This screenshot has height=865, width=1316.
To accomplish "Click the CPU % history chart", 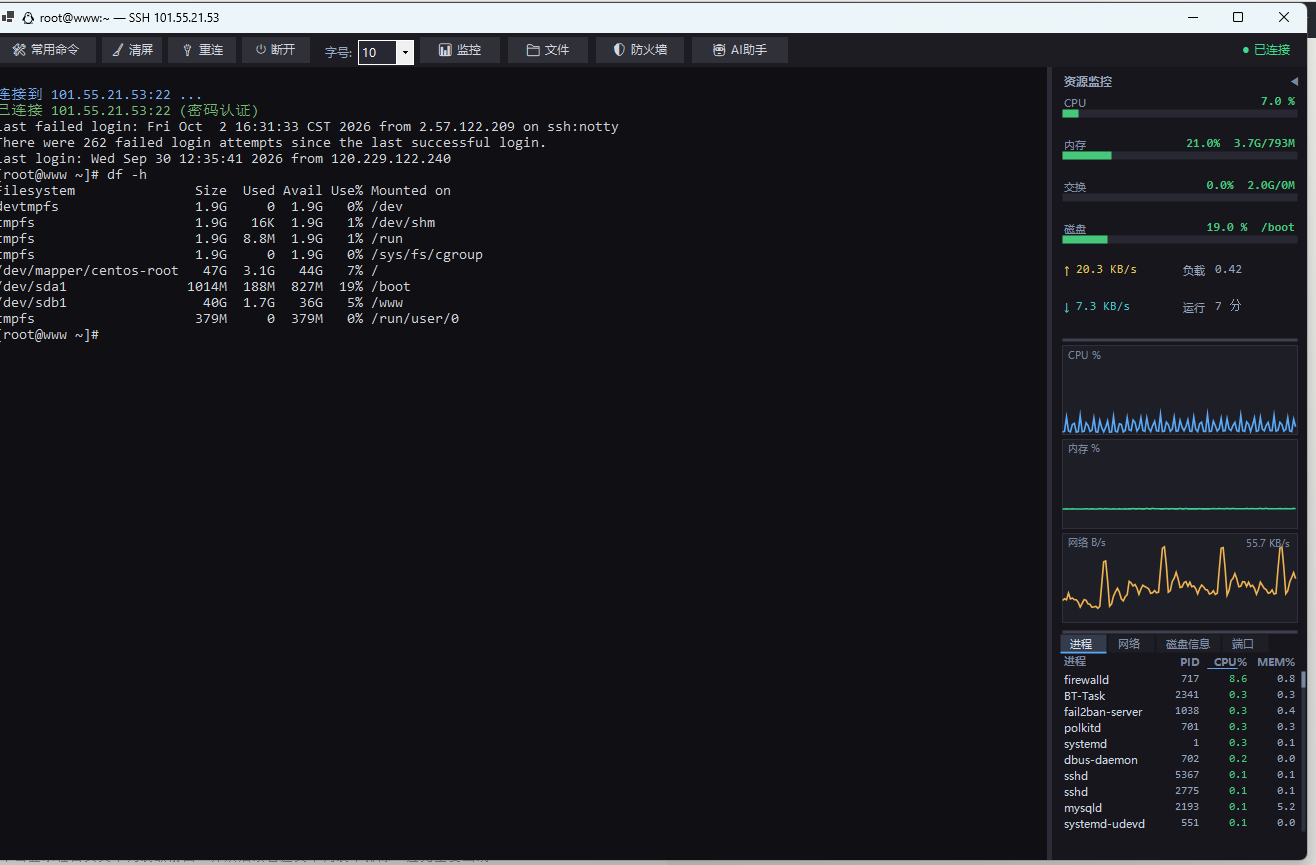I will (x=1179, y=390).
